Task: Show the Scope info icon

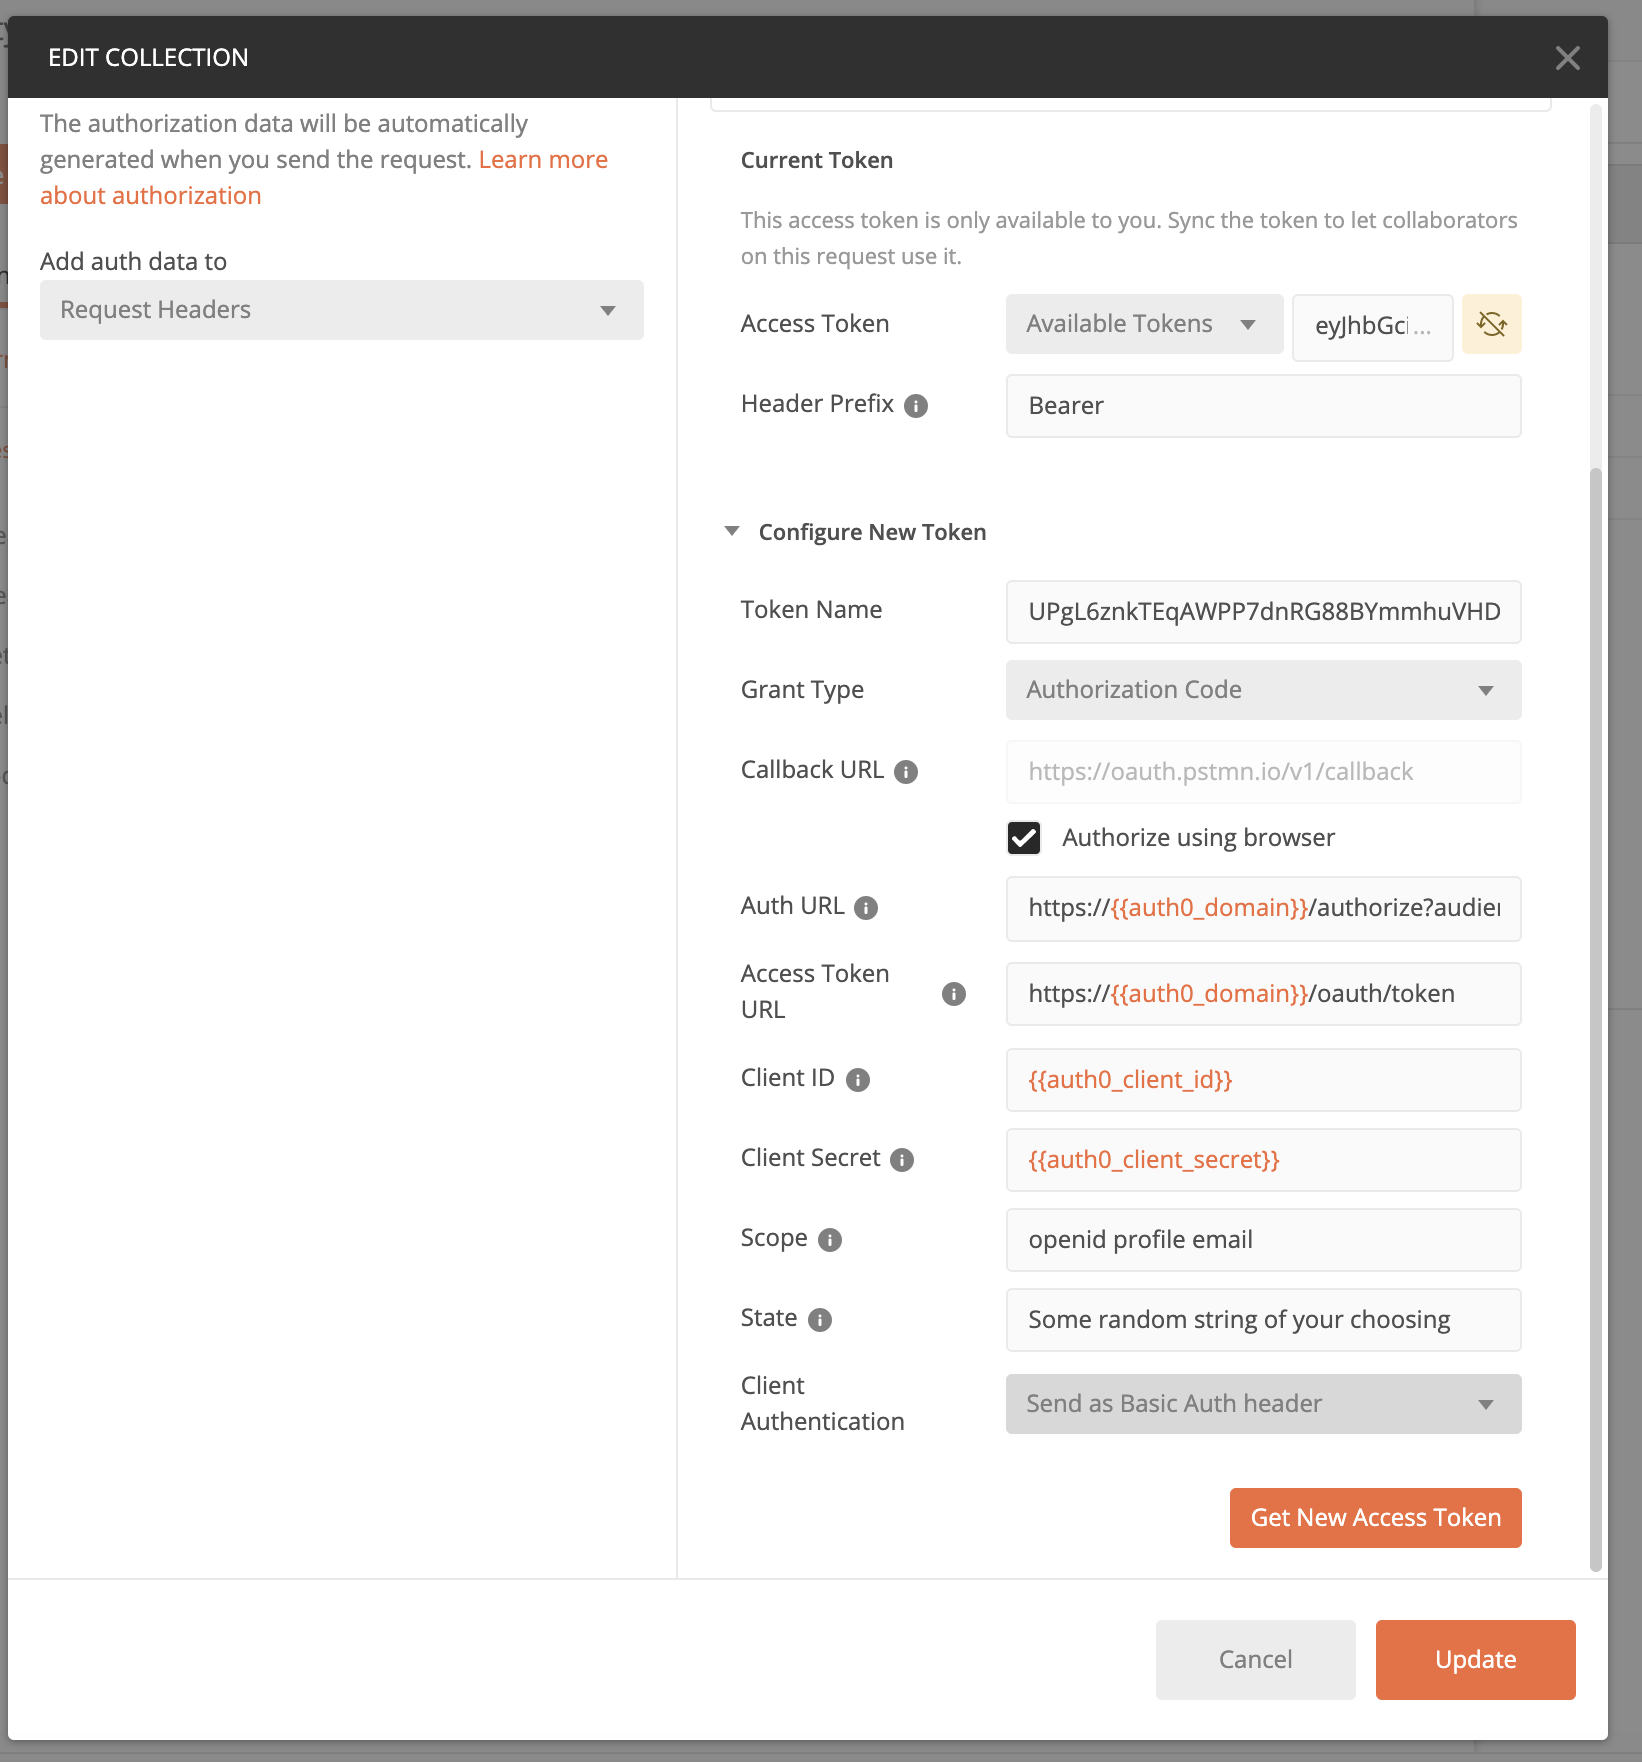Action: [x=830, y=1240]
